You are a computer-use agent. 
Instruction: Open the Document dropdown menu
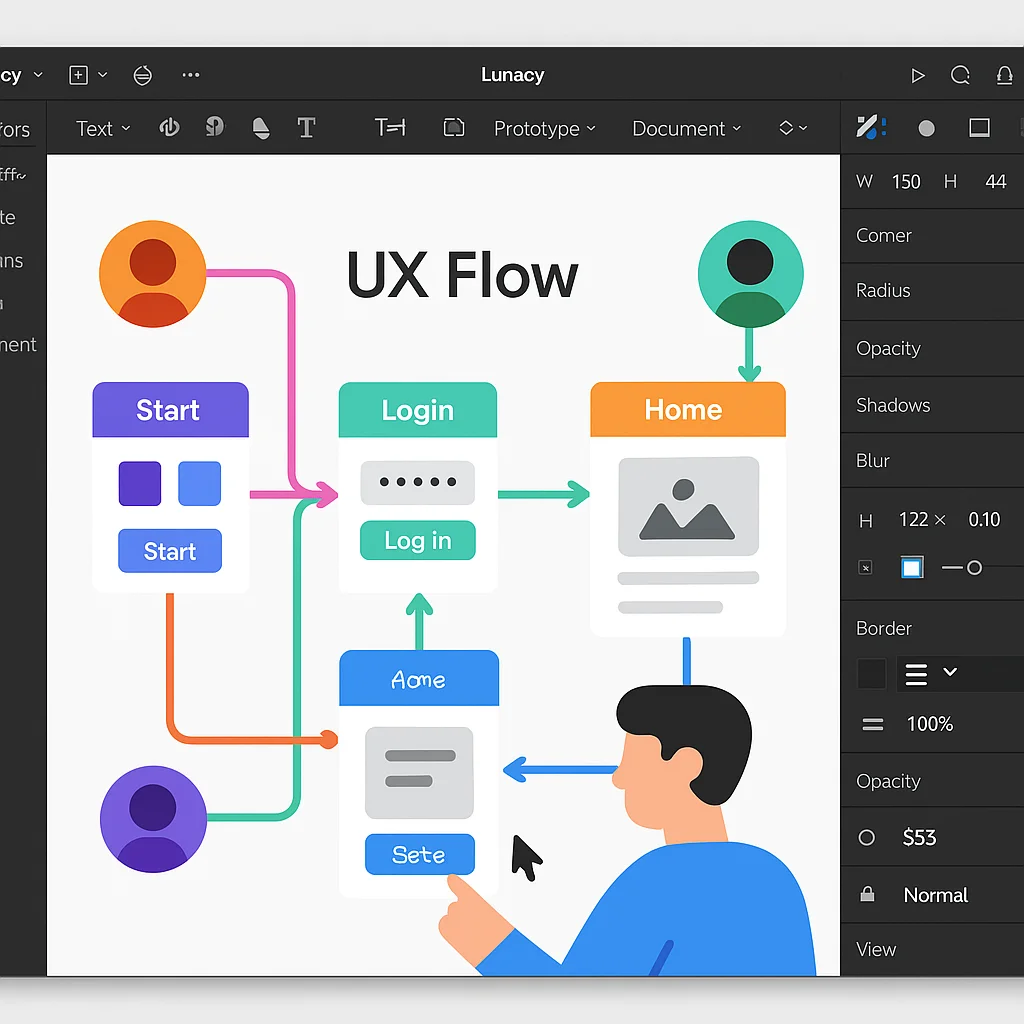click(686, 128)
